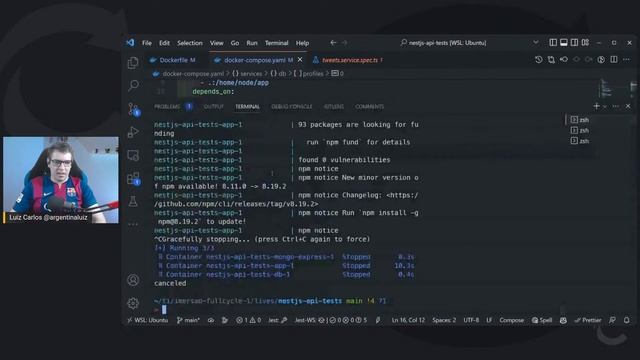This screenshot has height=360, width=640.
Task: Switch to the GitLens panel tab
Action: [333, 107]
